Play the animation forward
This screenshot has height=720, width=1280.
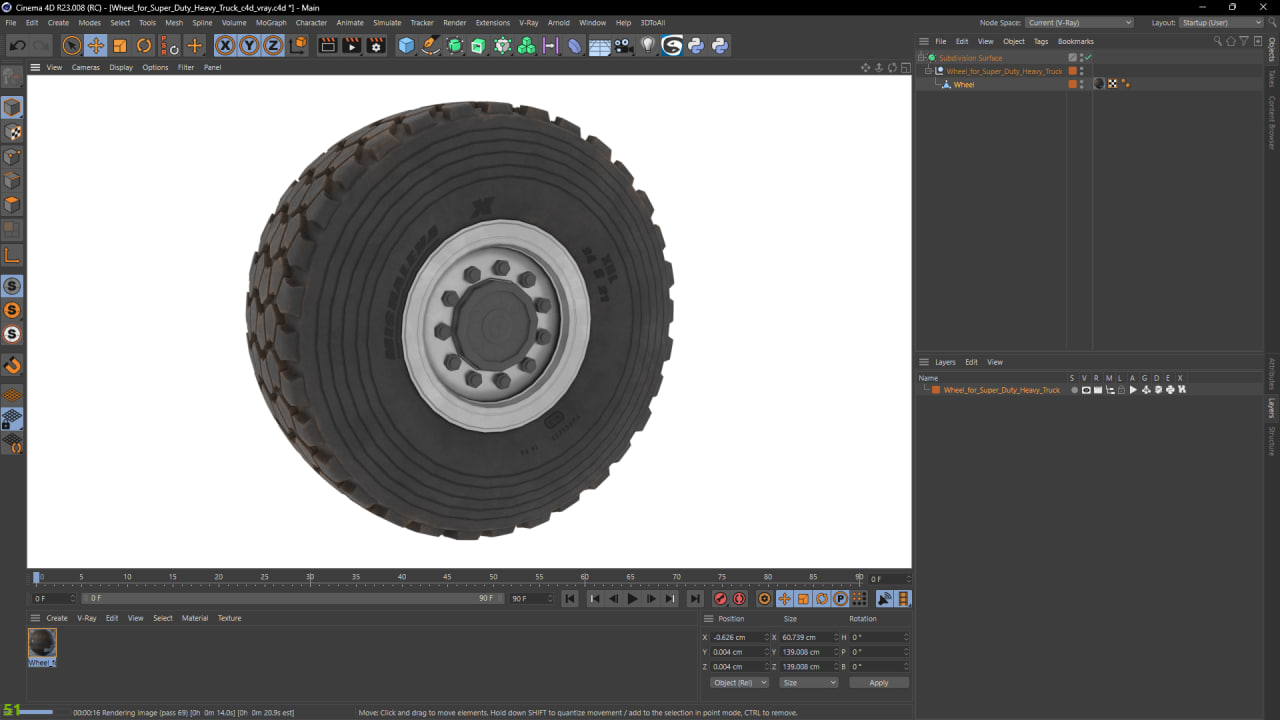[632, 599]
